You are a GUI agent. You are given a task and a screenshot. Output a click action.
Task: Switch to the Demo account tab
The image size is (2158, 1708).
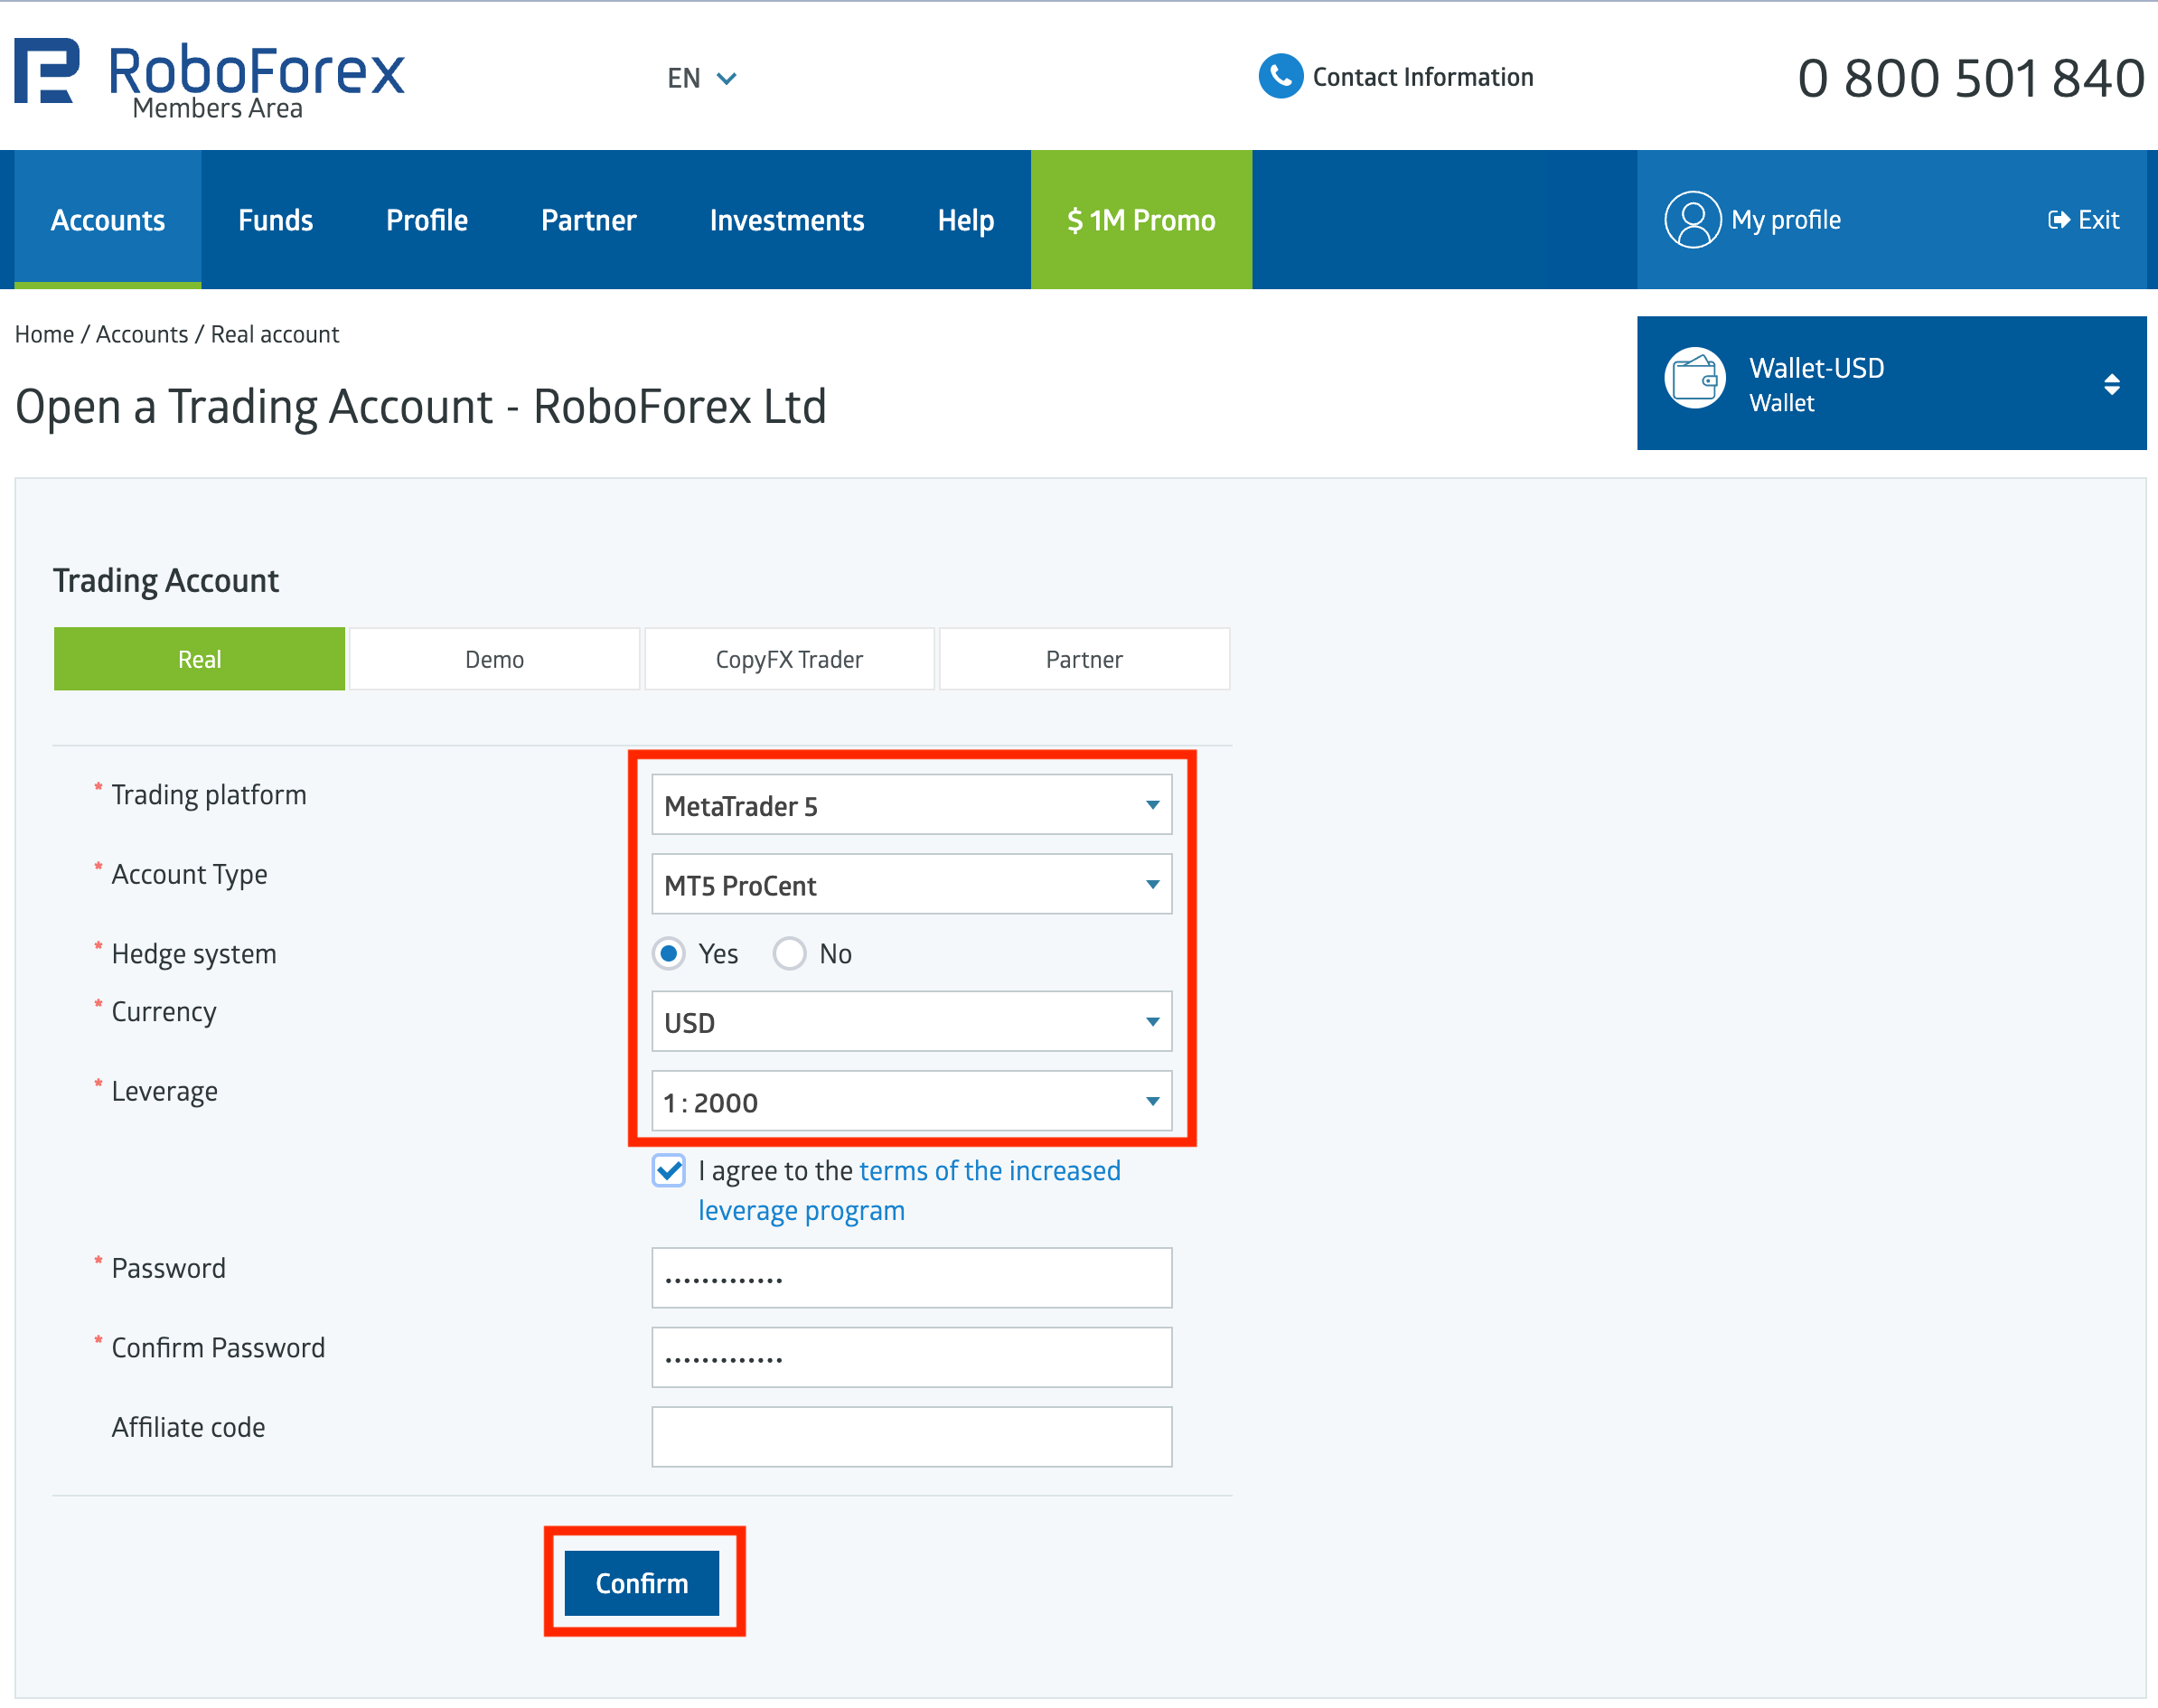click(x=494, y=659)
